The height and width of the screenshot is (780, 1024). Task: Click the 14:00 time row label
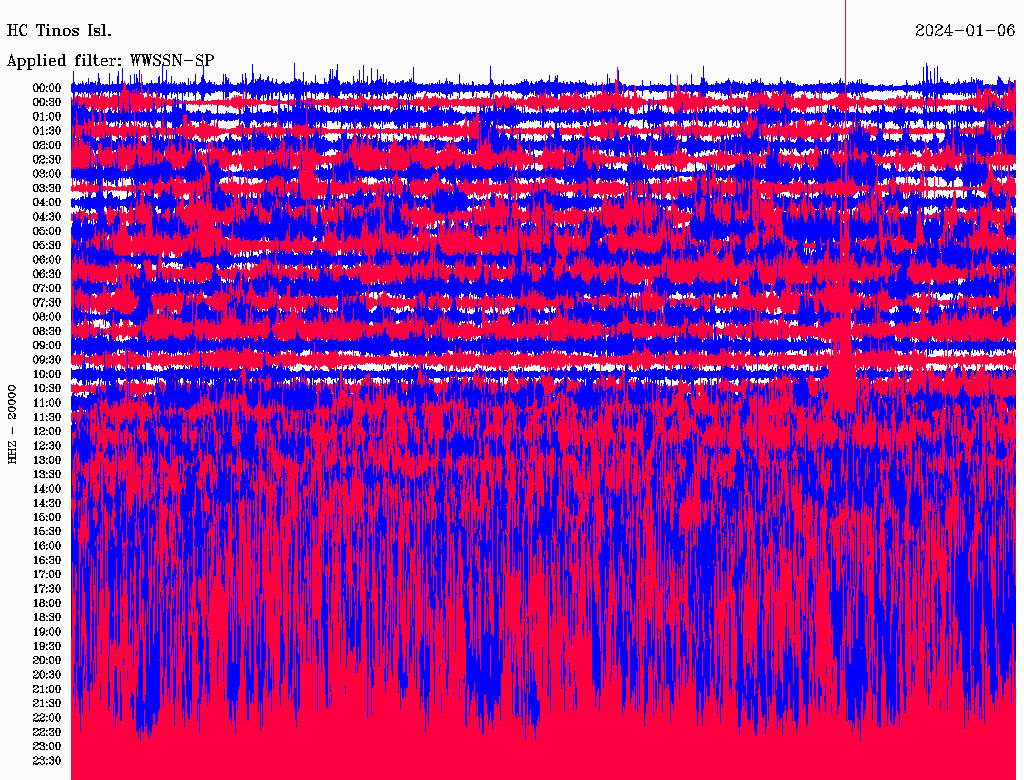coord(47,489)
